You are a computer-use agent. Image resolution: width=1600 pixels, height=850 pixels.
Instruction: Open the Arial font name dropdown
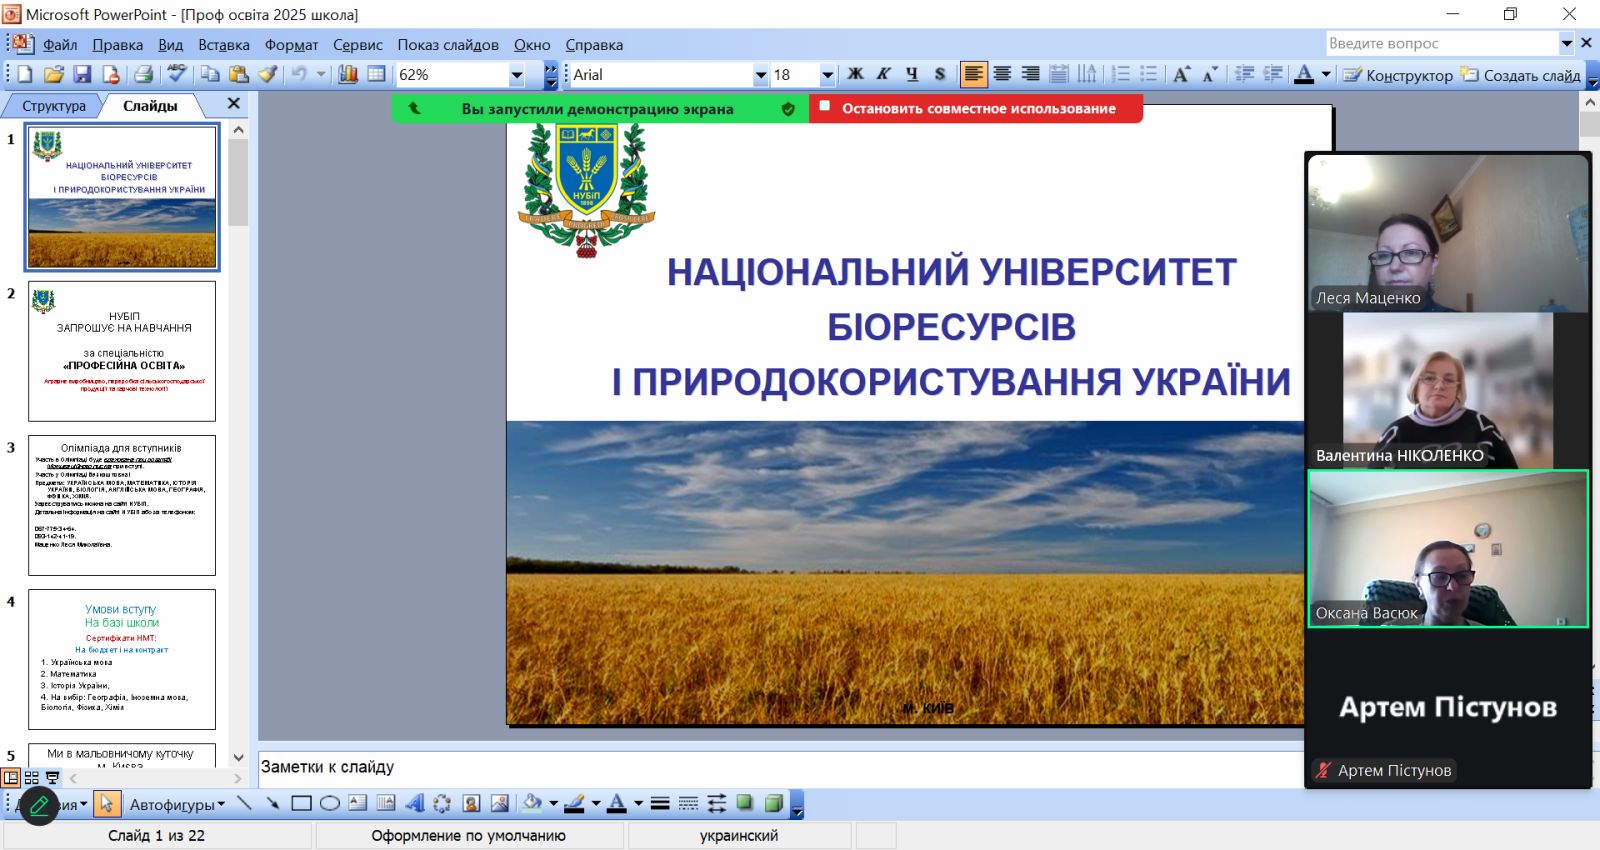click(x=760, y=75)
